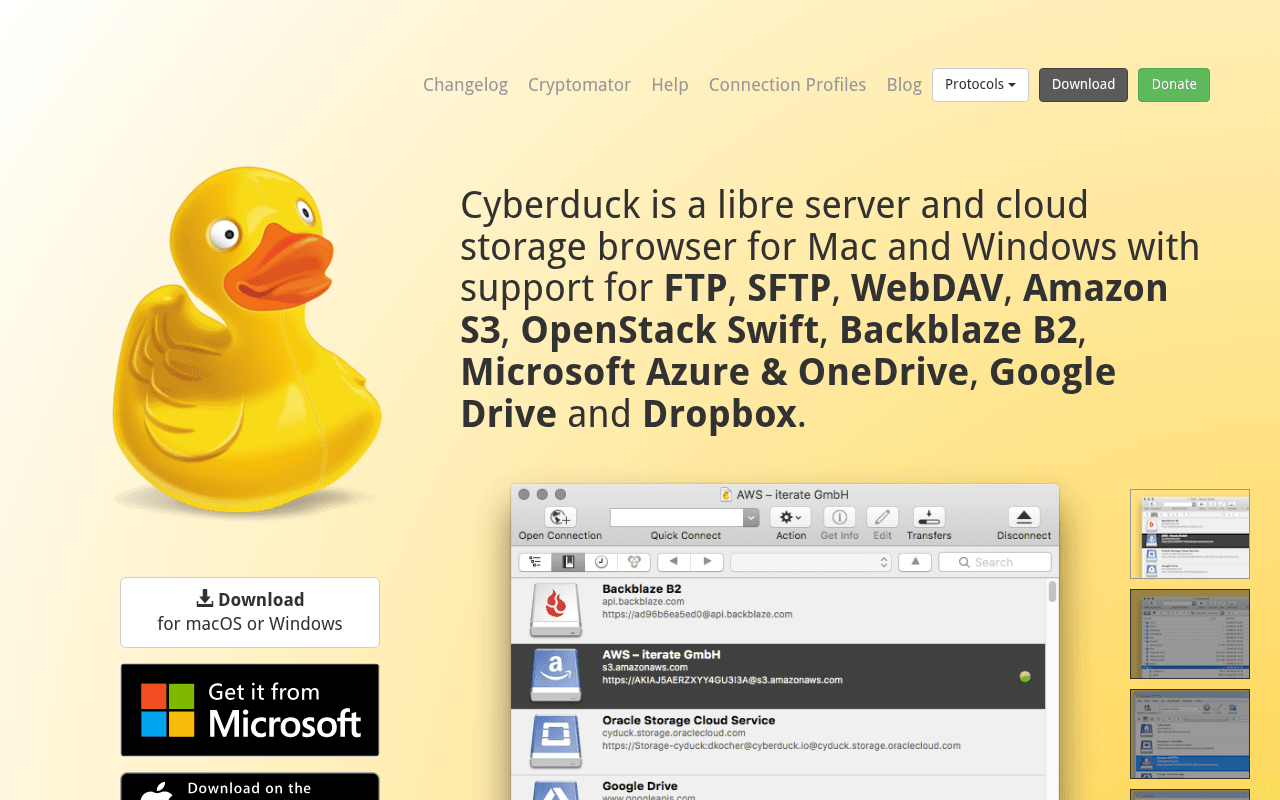
Task: Click the Google Drive bookmark icon
Action: click(x=555, y=790)
